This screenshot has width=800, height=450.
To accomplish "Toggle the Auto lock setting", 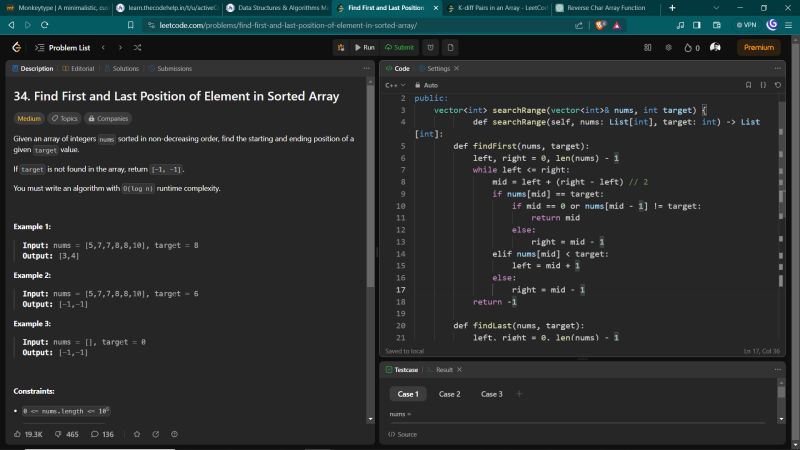I will [427, 85].
